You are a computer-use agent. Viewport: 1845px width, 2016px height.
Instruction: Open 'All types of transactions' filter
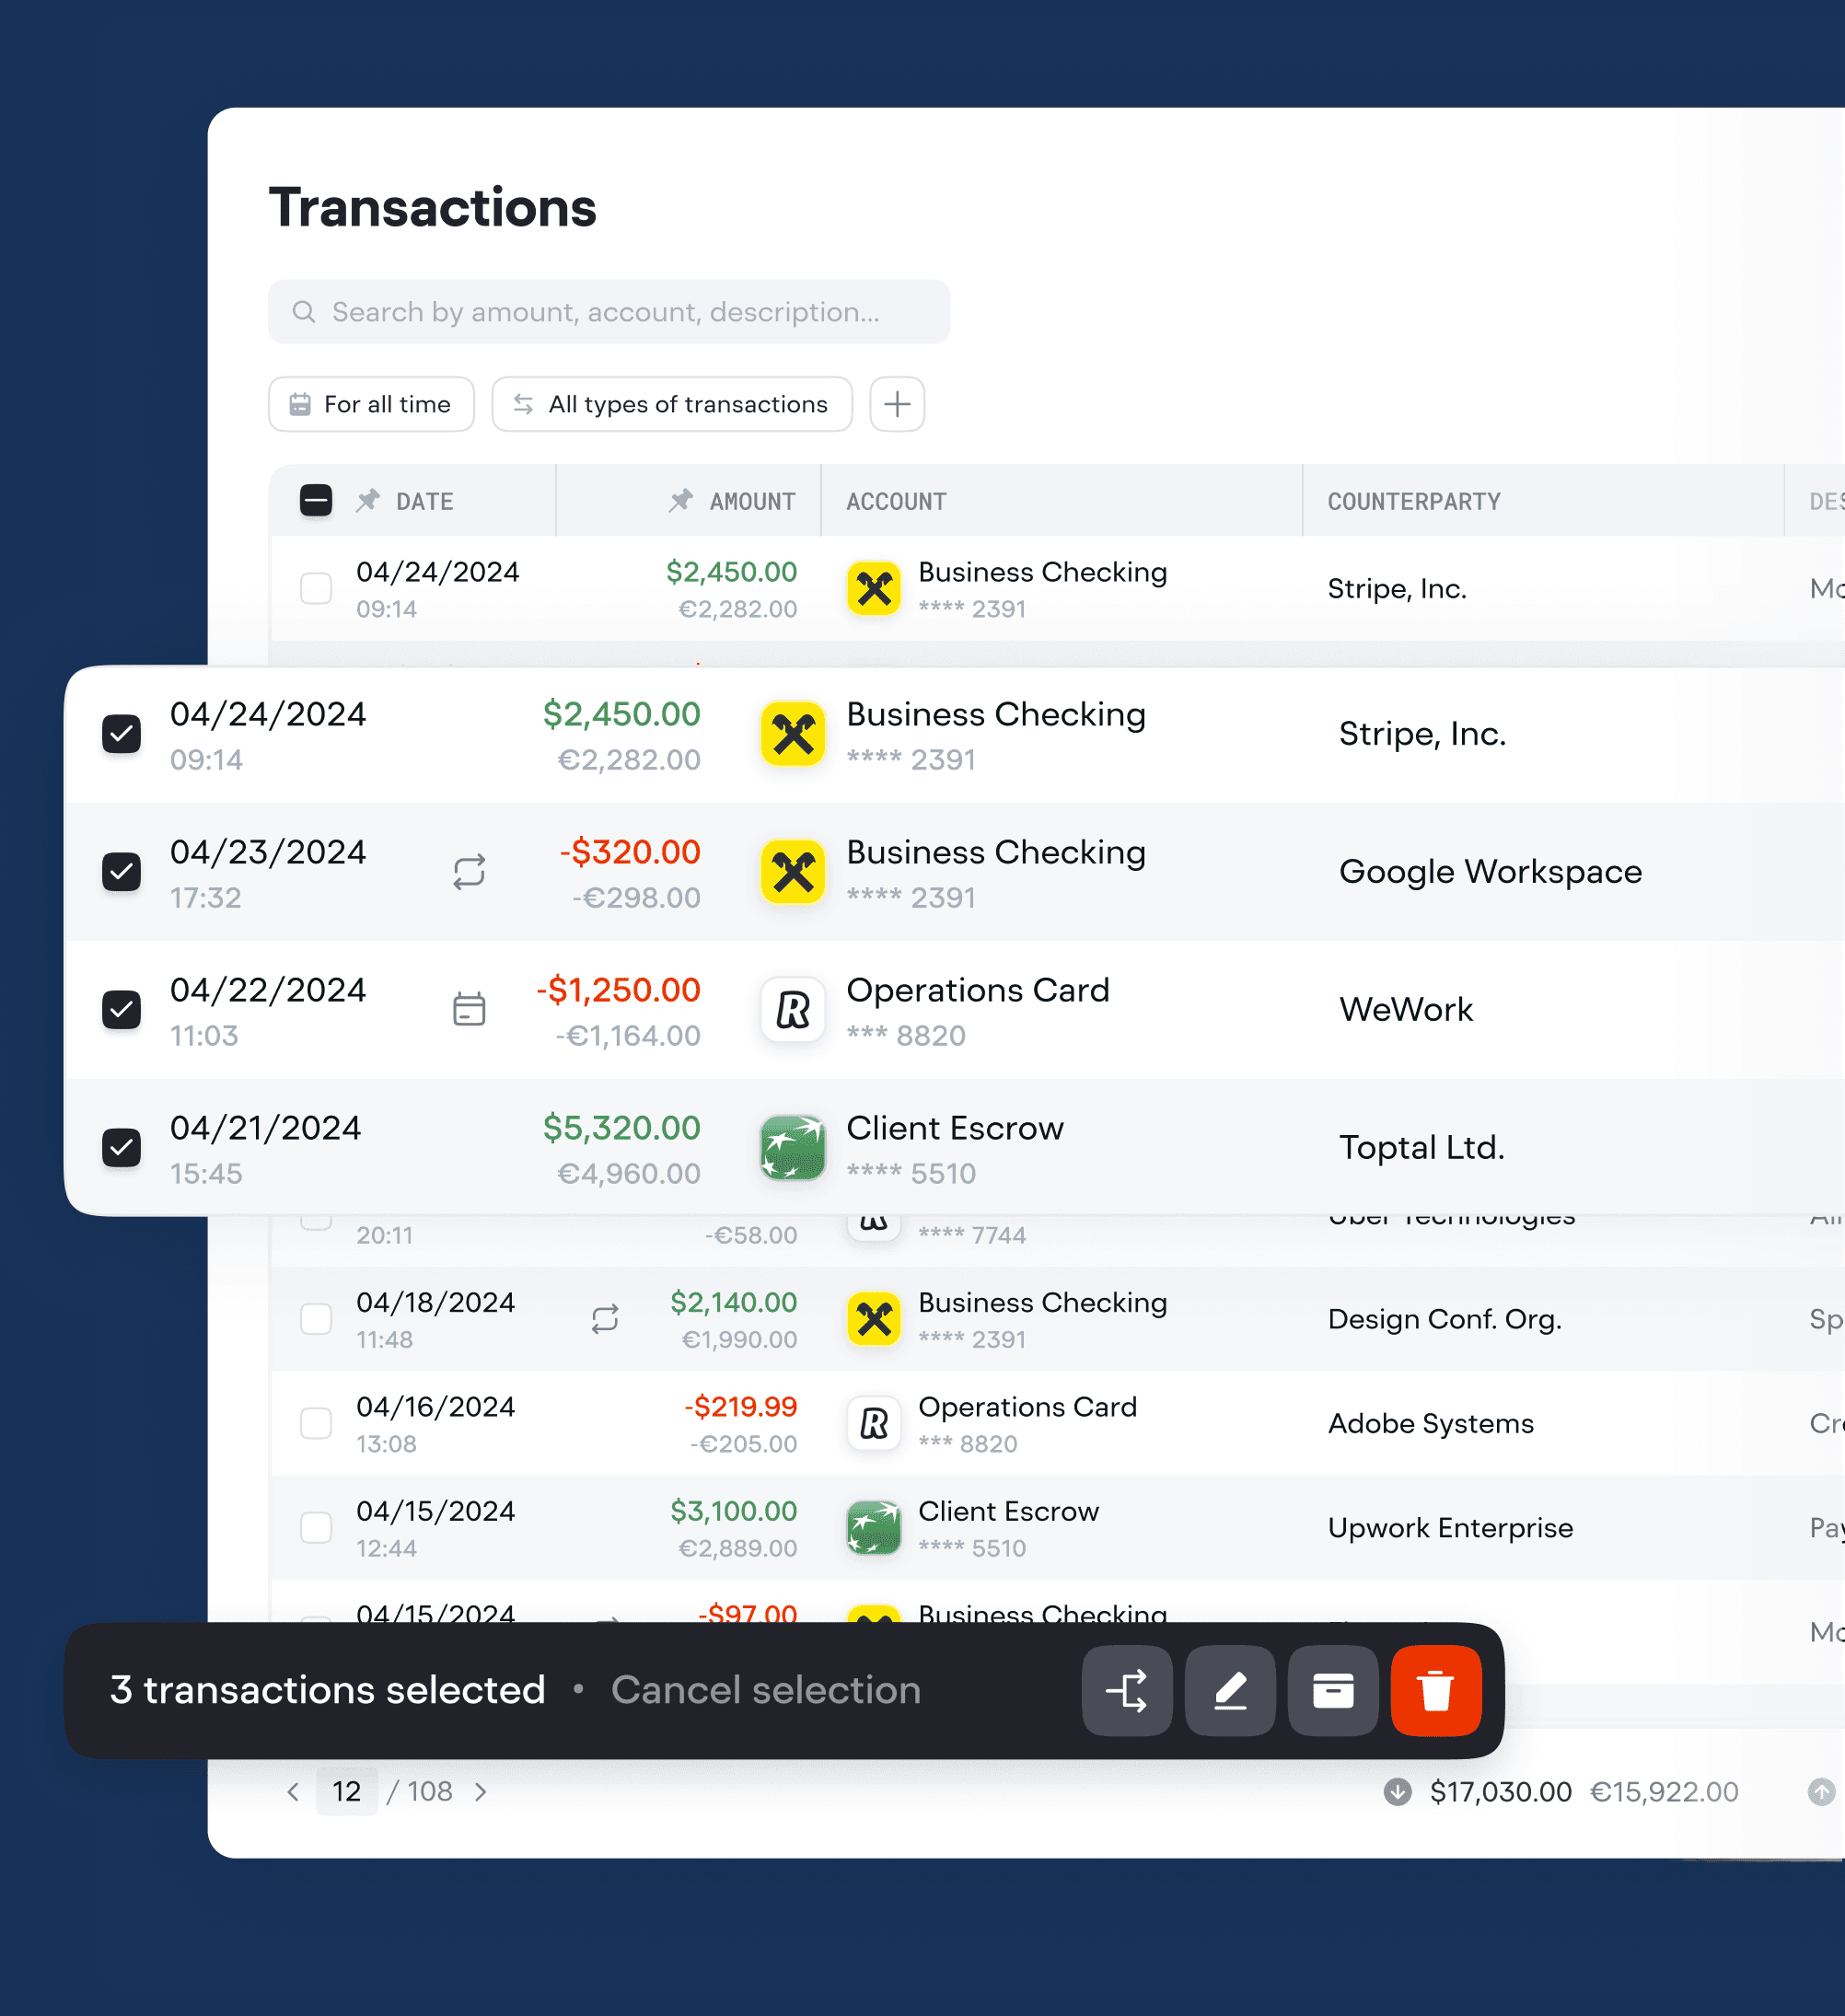tap(672, 404)
